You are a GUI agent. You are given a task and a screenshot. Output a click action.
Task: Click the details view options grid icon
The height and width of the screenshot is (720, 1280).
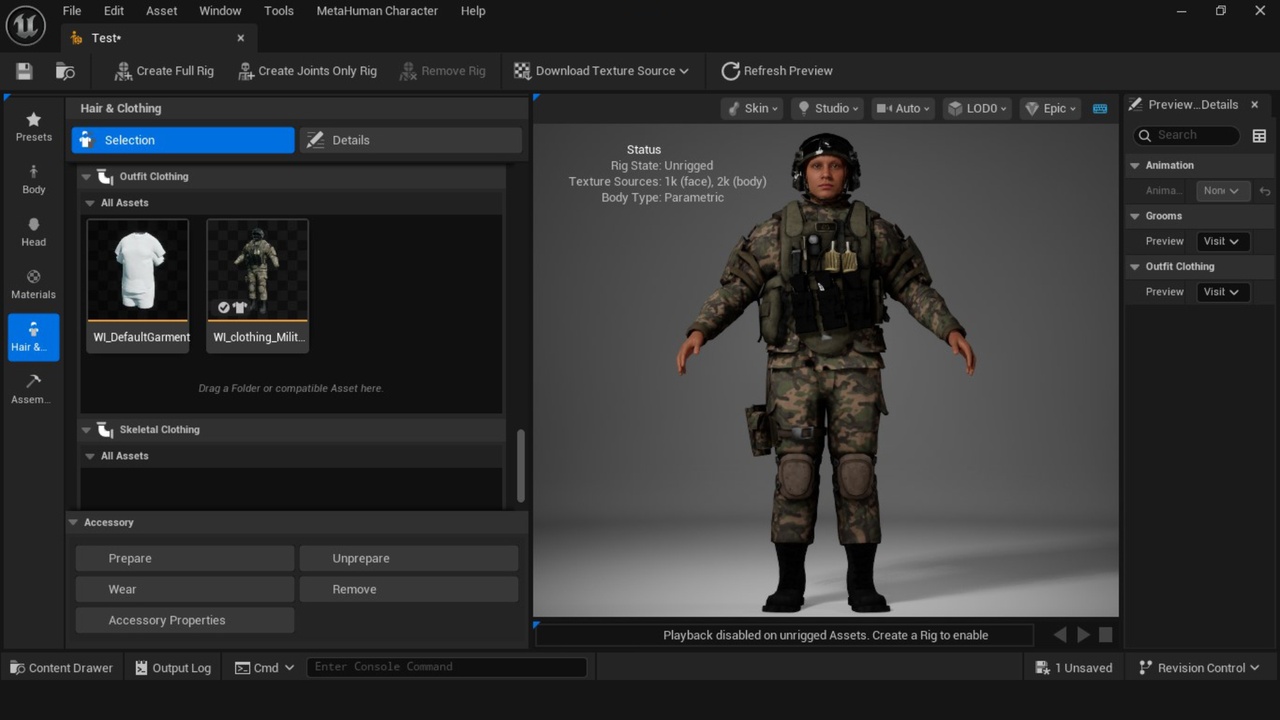click(x=1259, y=136)
